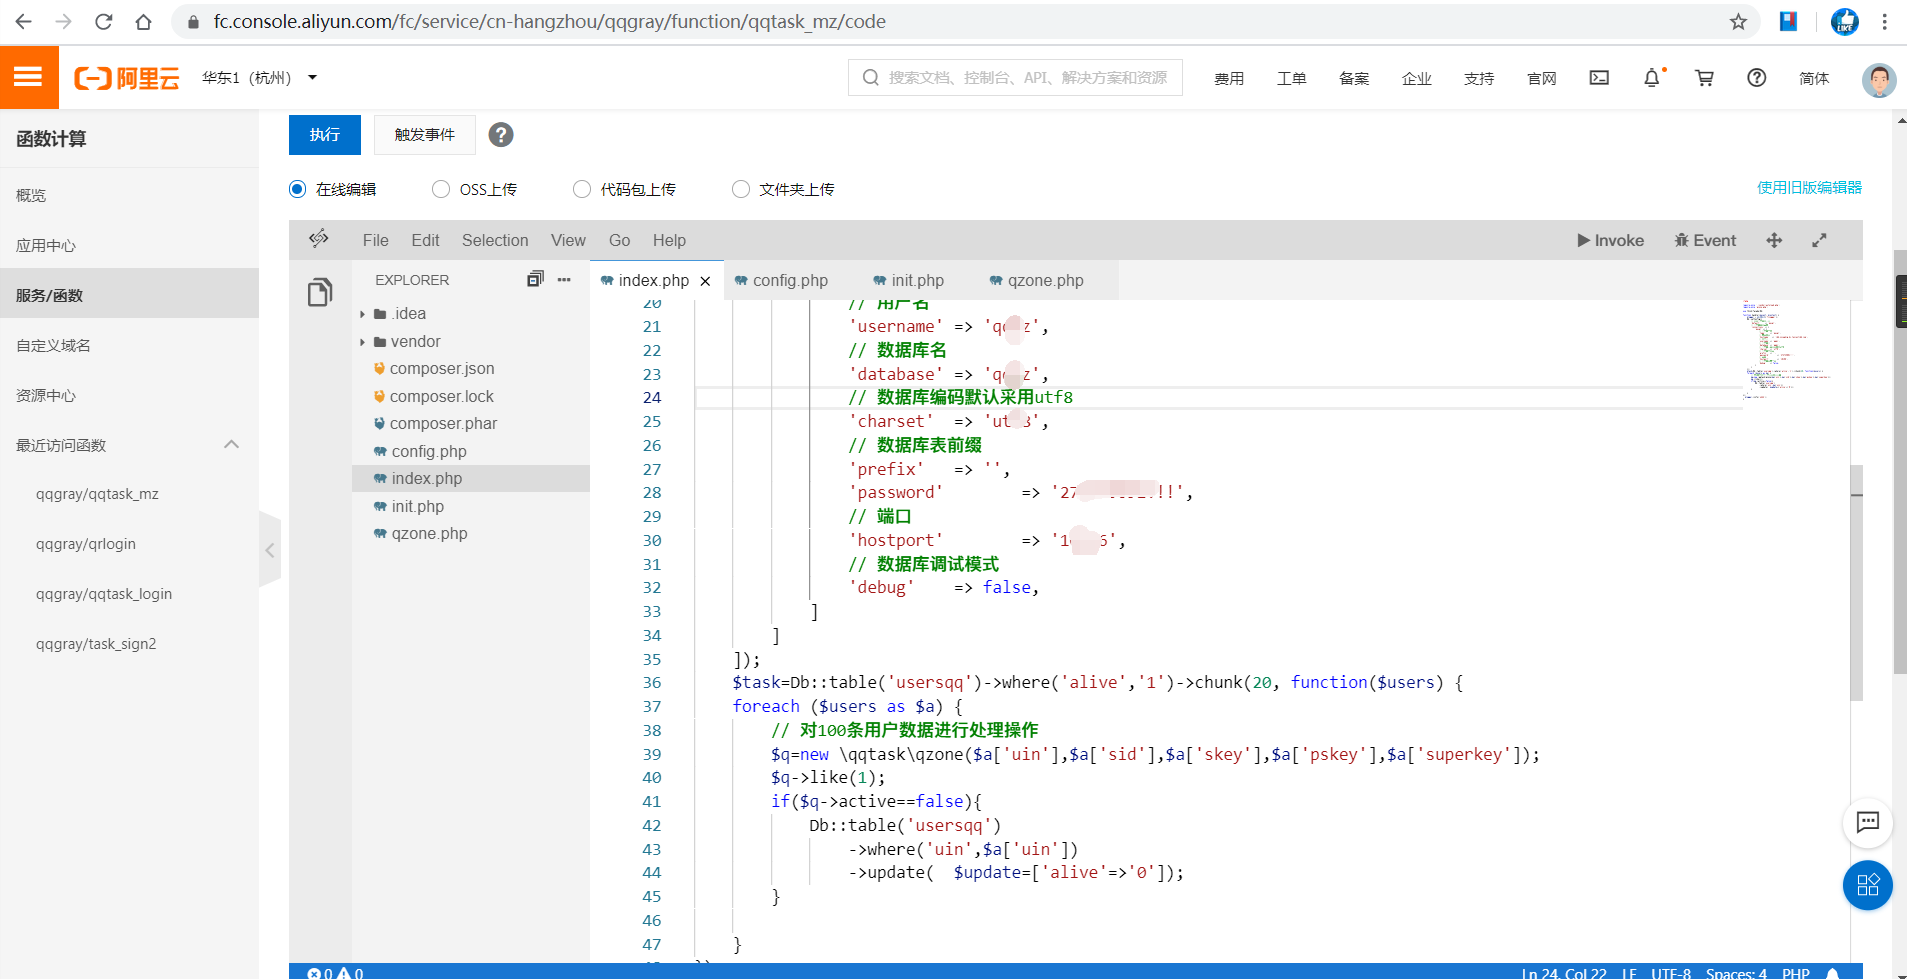Click the Event button
Screen dimensions: 1907x979
point(1705,240)
